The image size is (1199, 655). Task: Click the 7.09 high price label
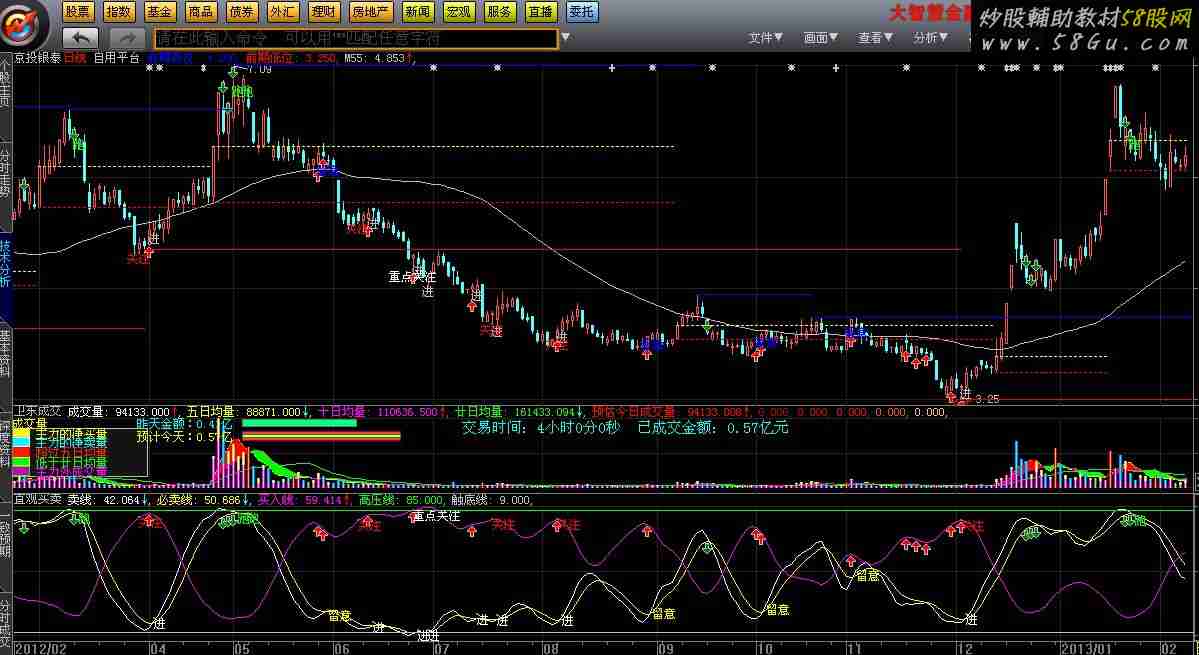259,70
